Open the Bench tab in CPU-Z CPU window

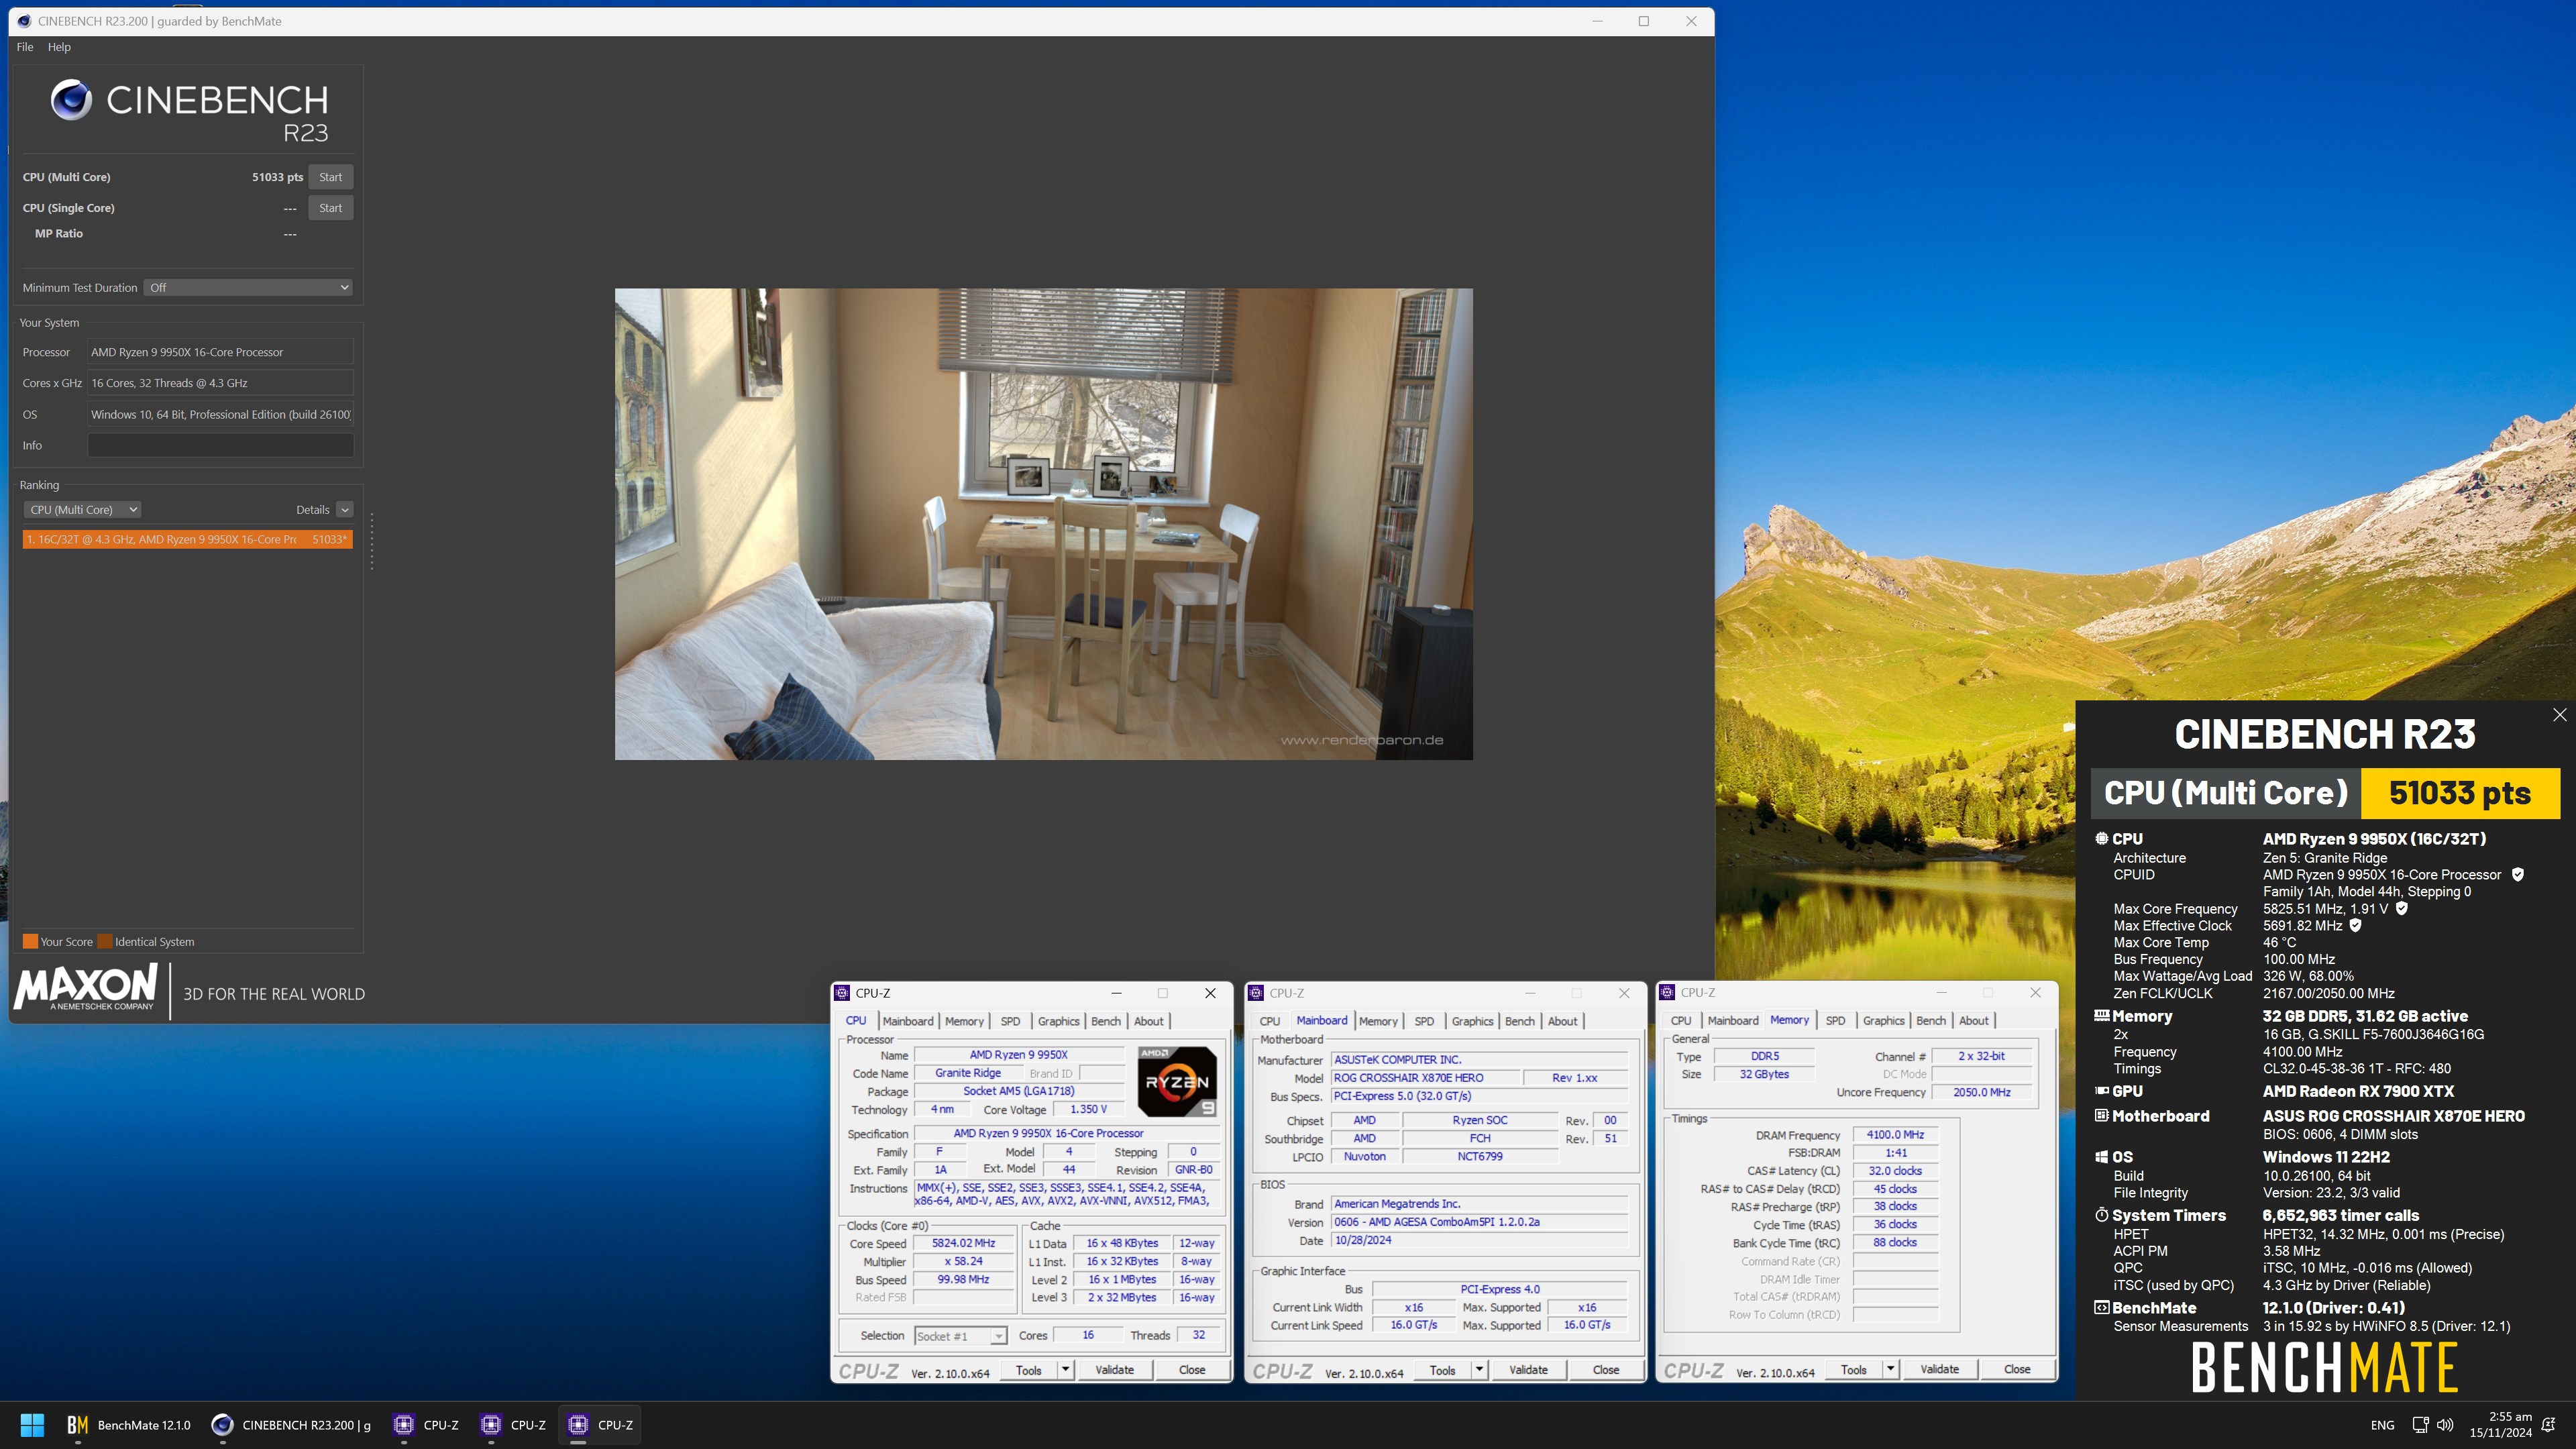pos(1105,1021)
